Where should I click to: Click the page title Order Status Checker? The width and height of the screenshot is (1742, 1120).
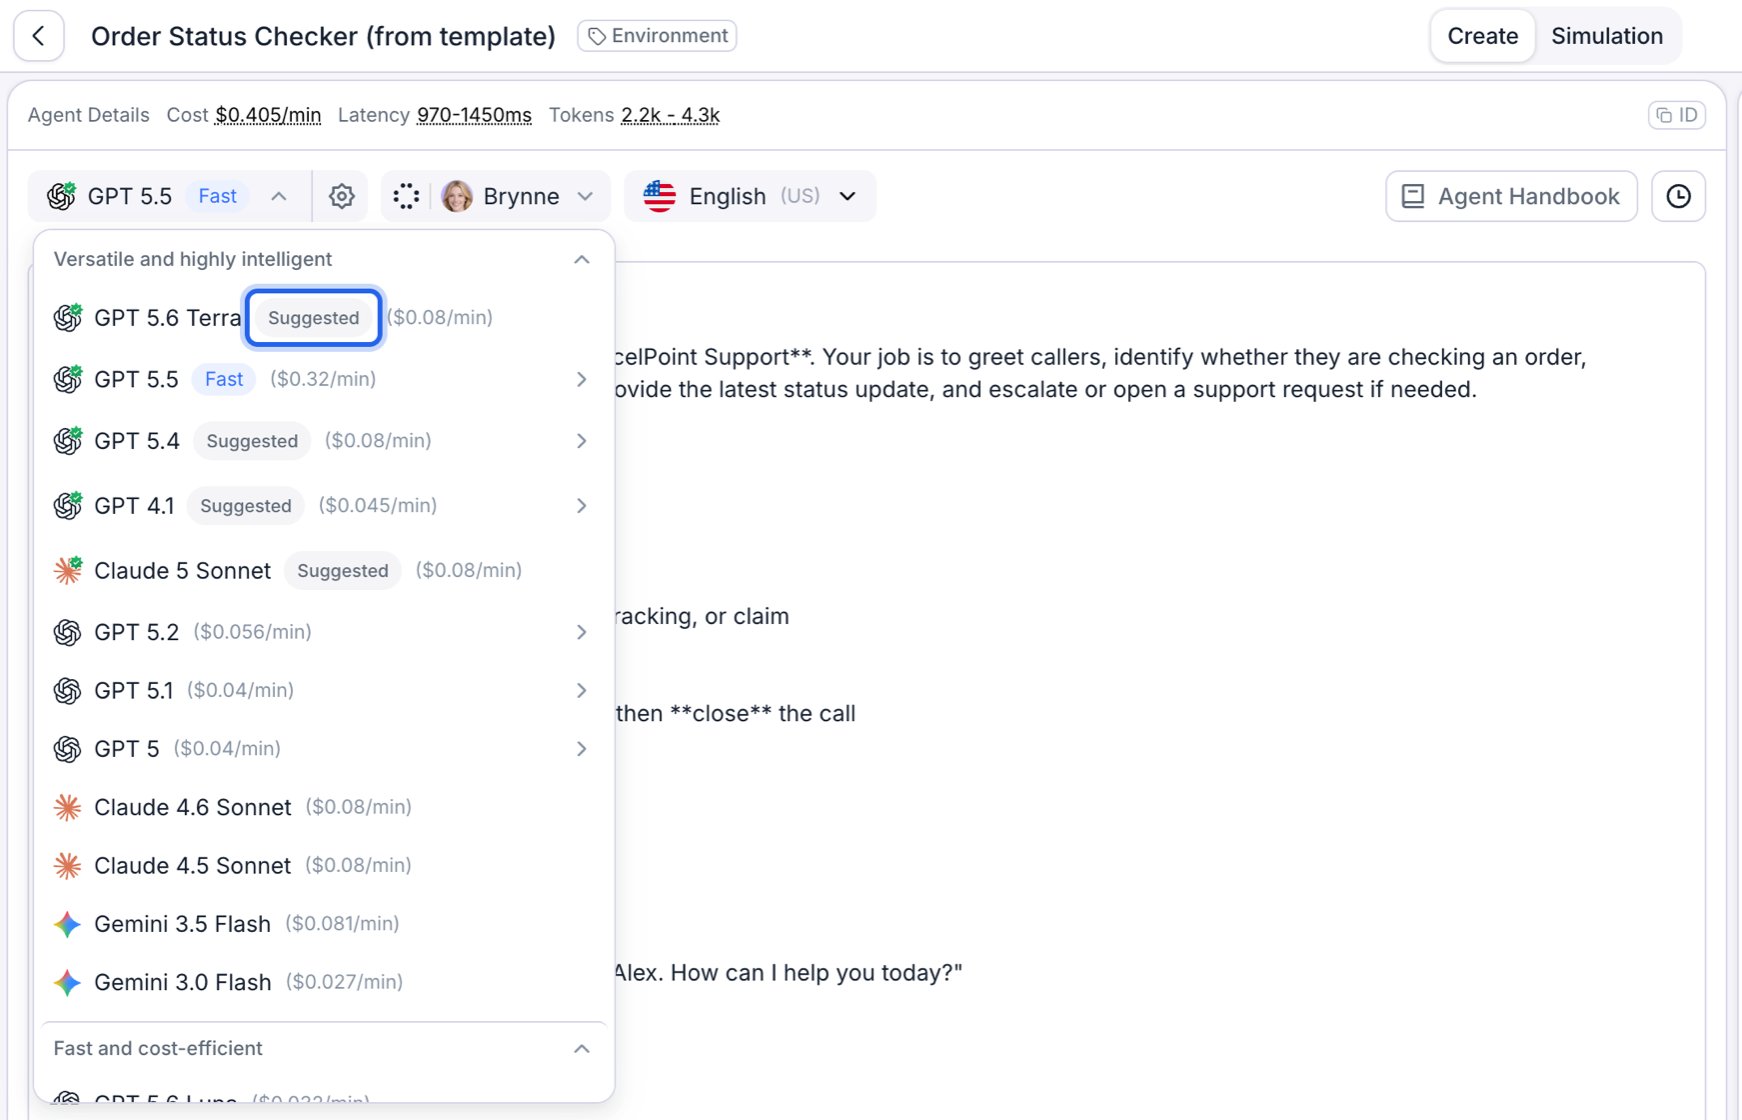pos(323,36)
